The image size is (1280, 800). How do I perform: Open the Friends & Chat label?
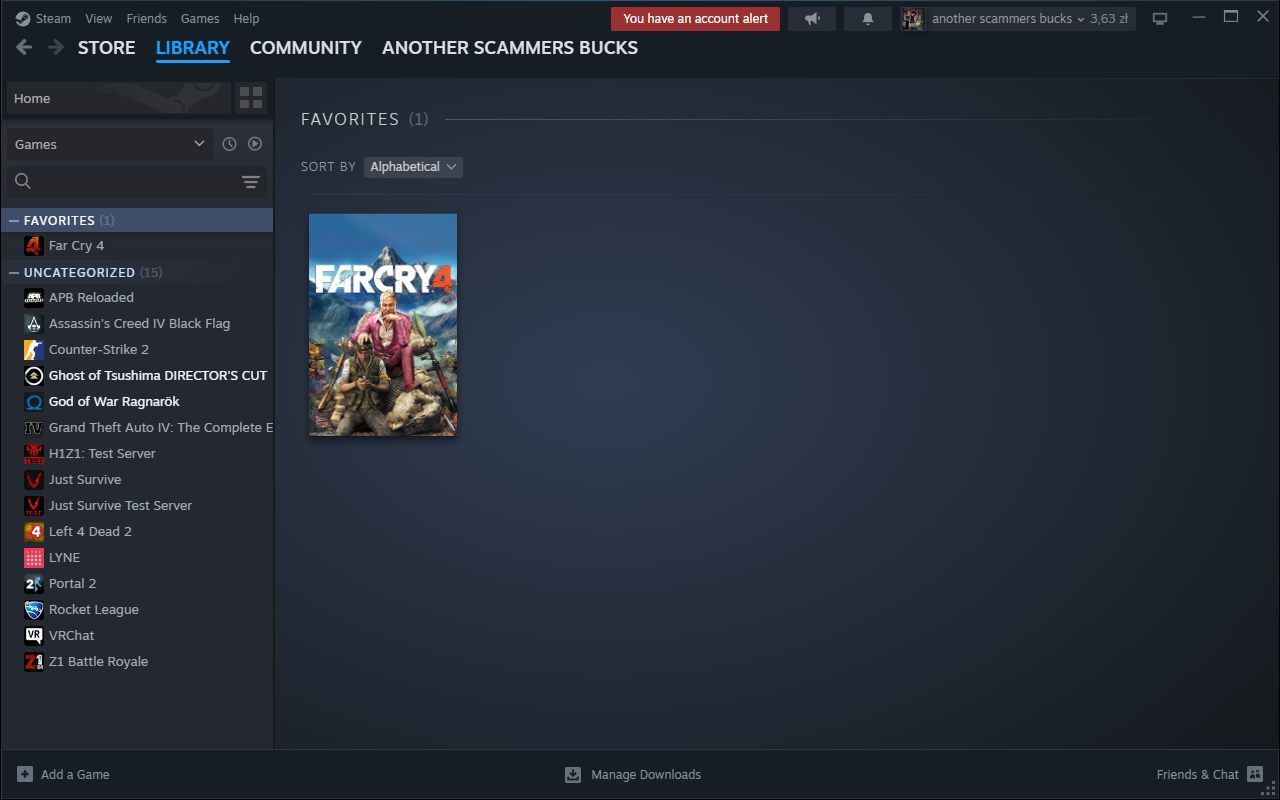[1198, 774]
